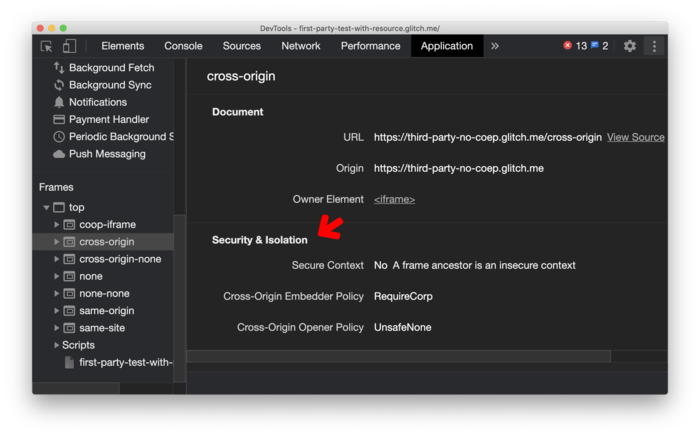Click the <iframe> owner element link
Viewport: 700px width, 437px height.
(394, 199)
